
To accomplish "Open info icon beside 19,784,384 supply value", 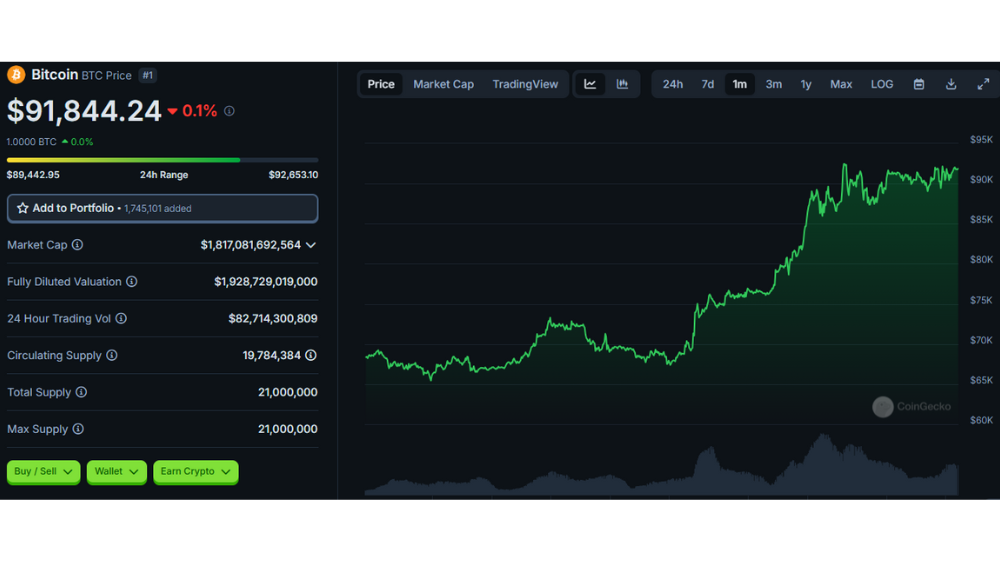I will (x=311, y=355).
